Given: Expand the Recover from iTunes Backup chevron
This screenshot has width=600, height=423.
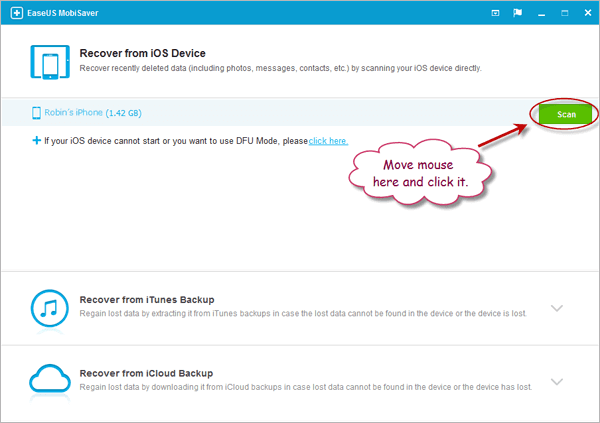Looking at the screenshot, I should pos(557,308).
